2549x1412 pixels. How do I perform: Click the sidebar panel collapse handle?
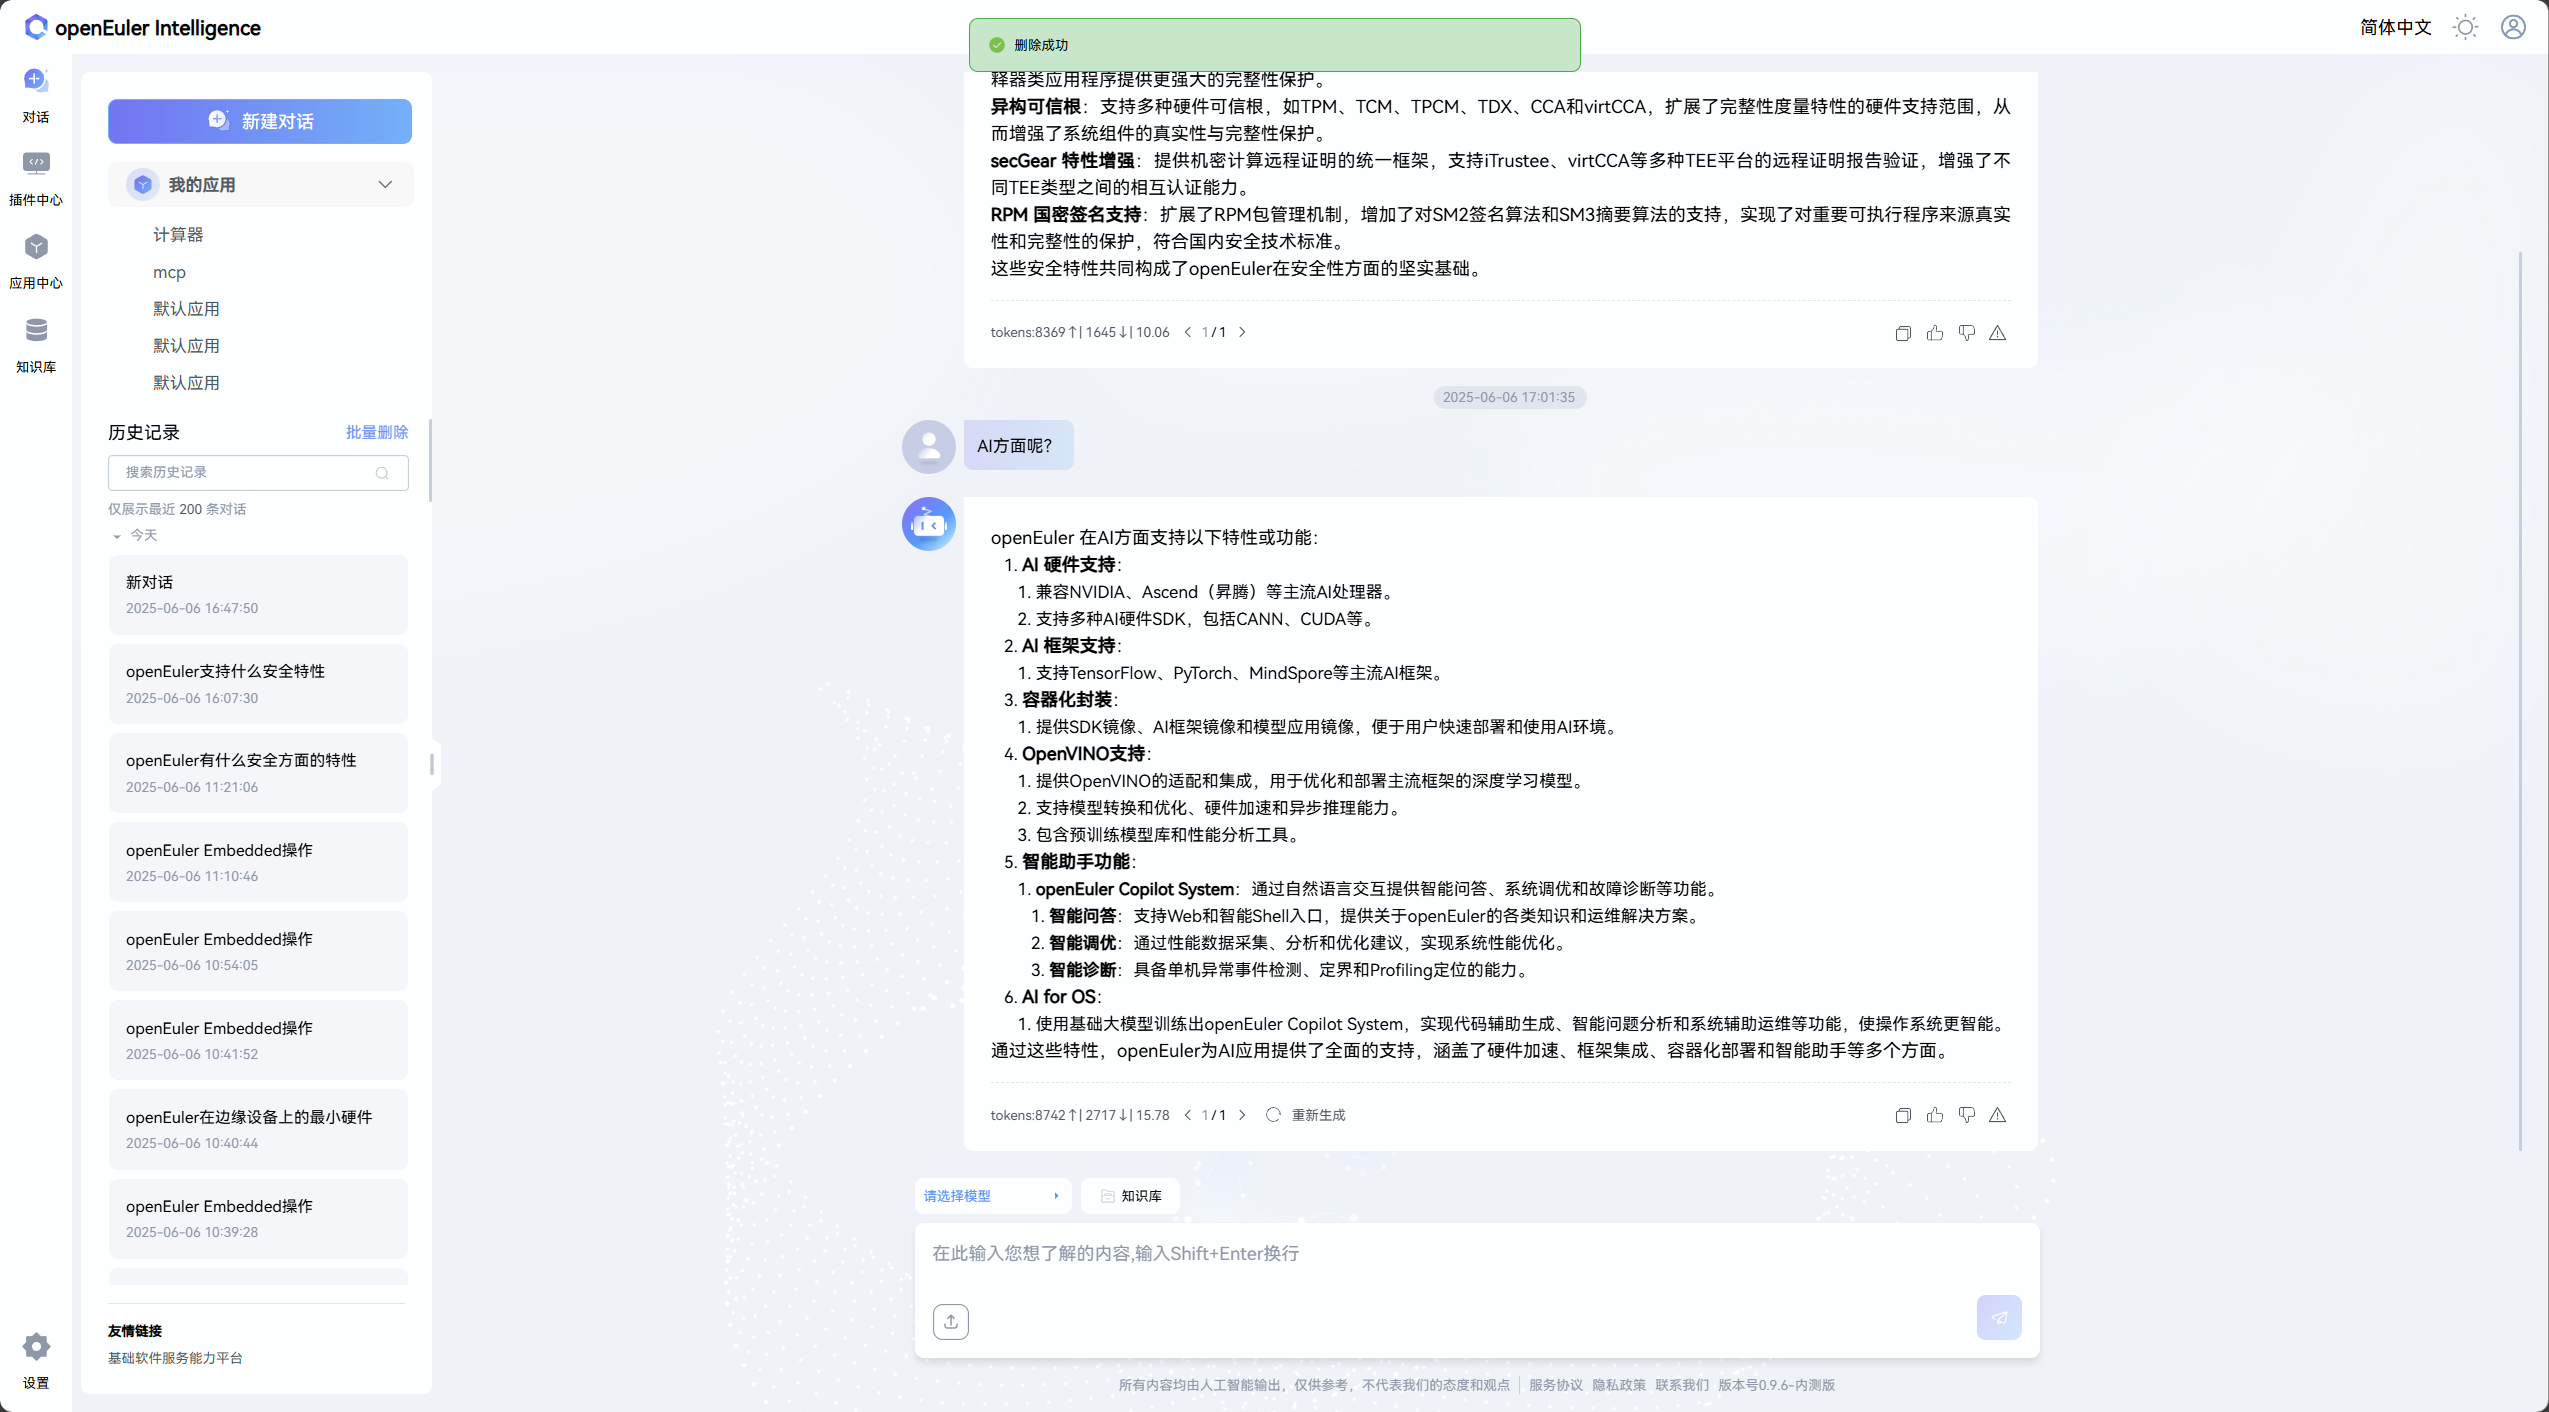coord(432,764)
